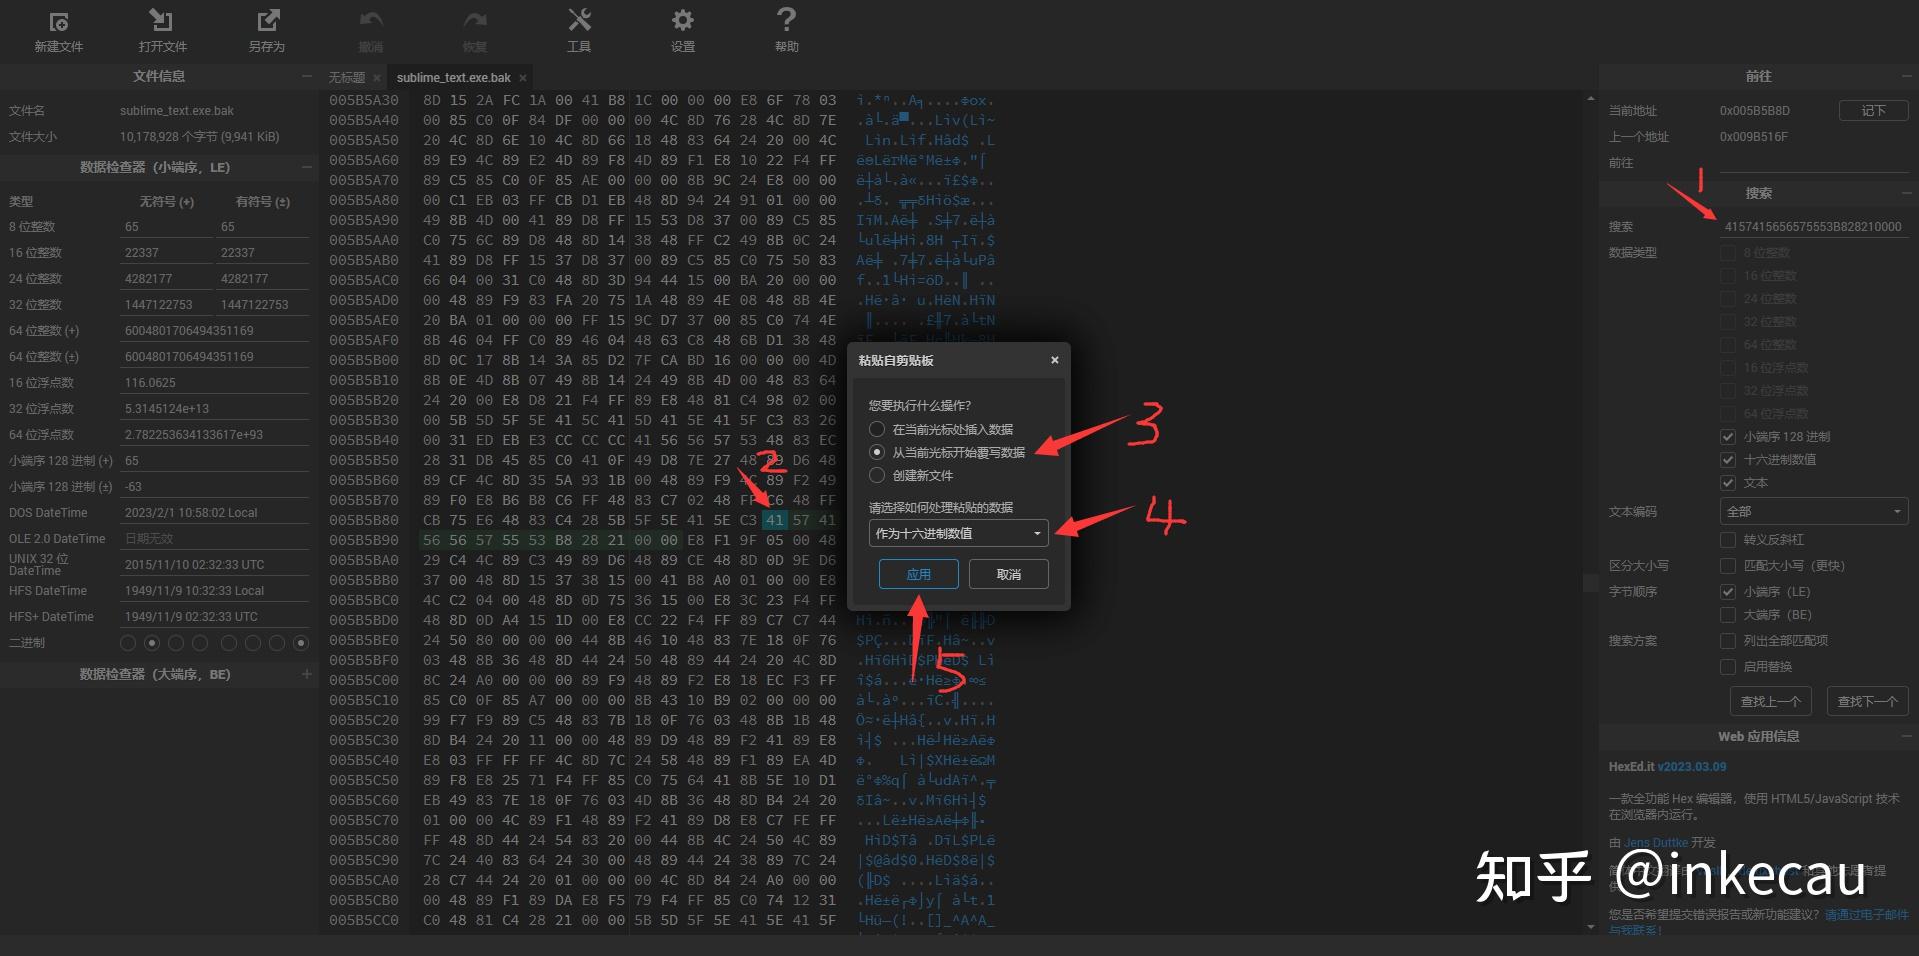The width and height of the screenshot is (1919, 956).
Task: Expand the big-endian data inspector panel
Action: pos(306,675)
